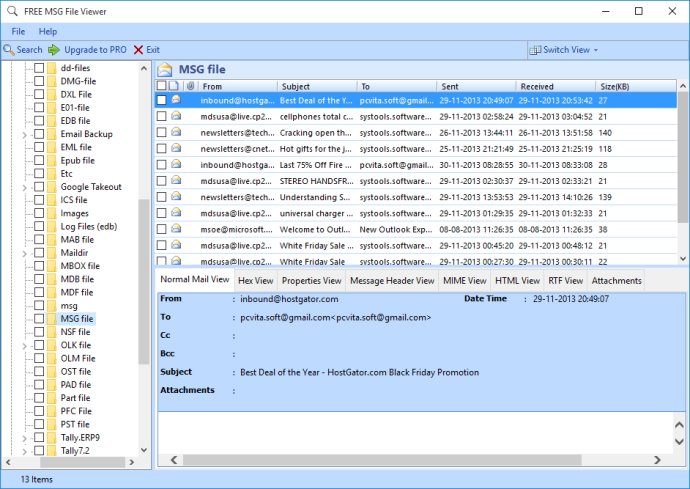Tick the PAD file folder checkbox
Screen dimensions: 690x489
pyautogui.click(x=39, y=385)
